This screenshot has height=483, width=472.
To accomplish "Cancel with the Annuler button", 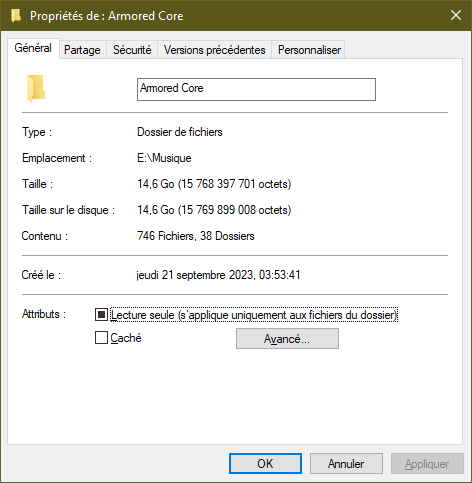I will pos(346,463).
